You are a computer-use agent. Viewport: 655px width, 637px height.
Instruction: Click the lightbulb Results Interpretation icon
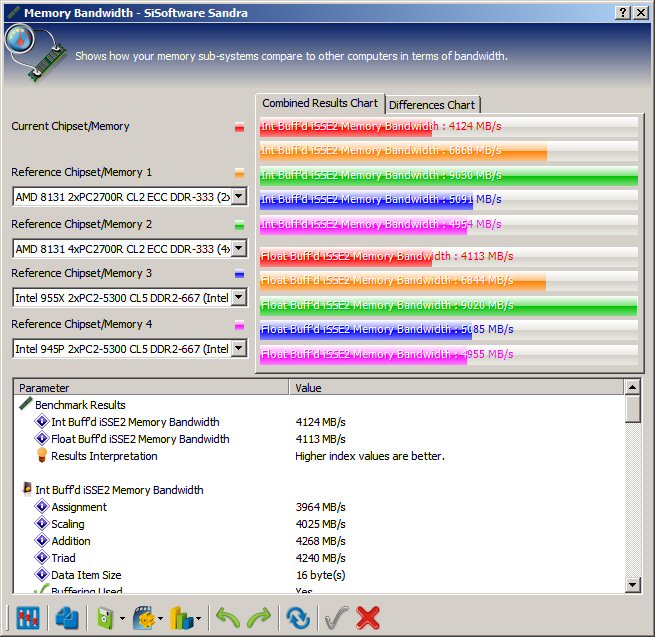coord(42,455)
